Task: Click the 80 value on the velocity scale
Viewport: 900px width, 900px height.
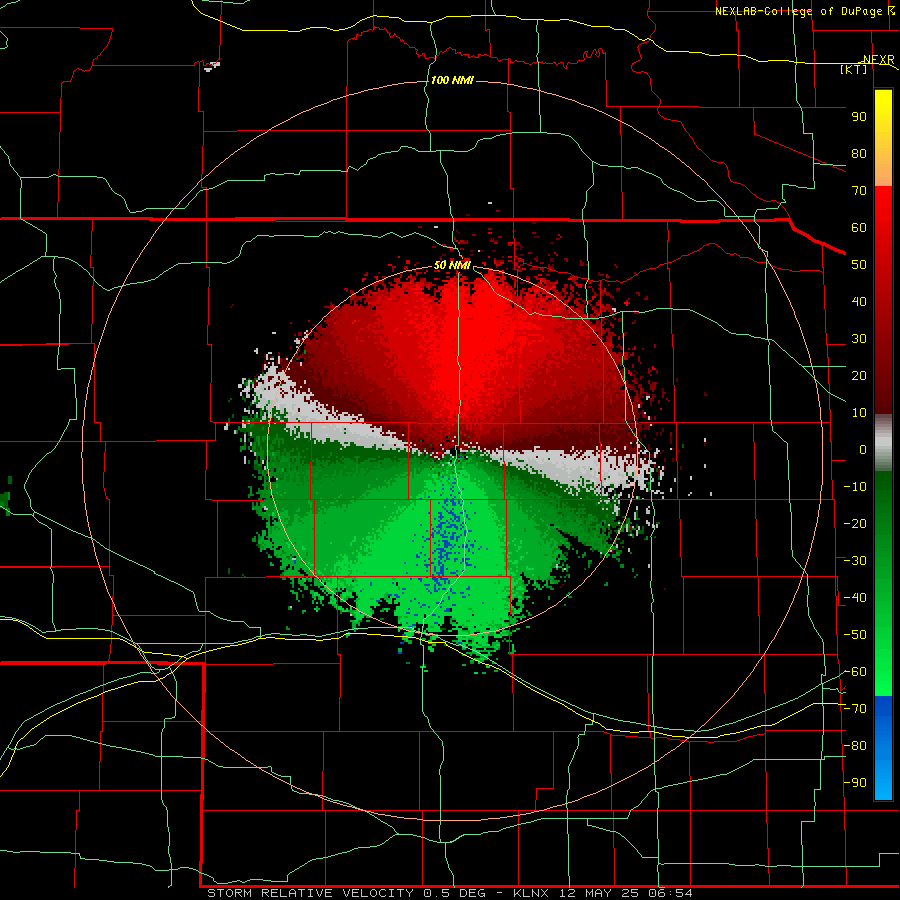Action: pos(859,154)
